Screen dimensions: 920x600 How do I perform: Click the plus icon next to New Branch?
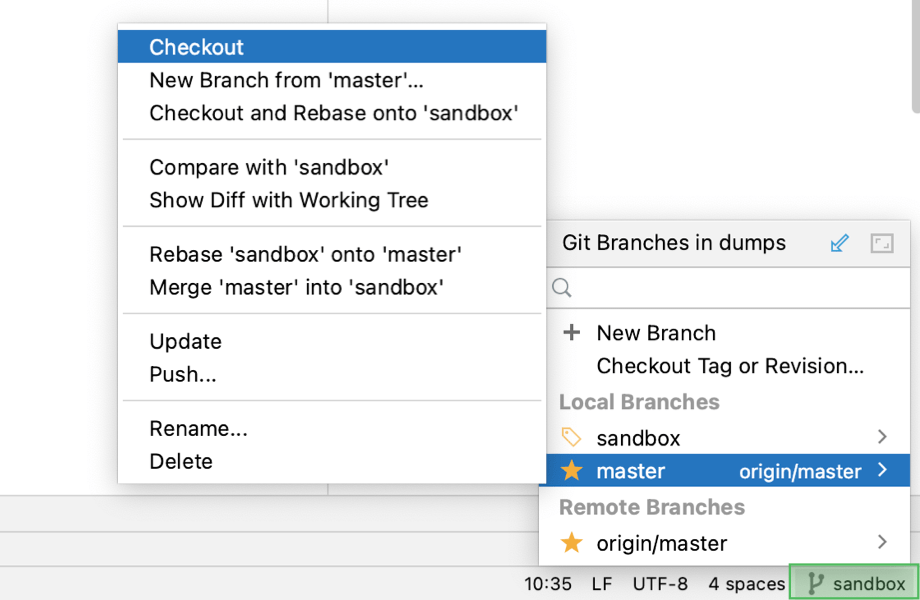pos(571,333)
